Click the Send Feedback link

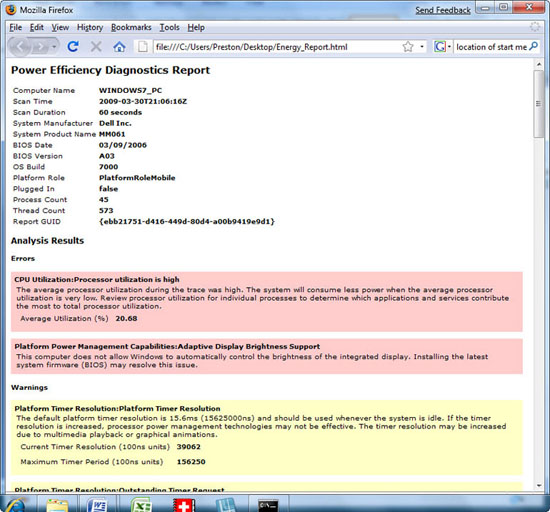[x=443, y=10]
